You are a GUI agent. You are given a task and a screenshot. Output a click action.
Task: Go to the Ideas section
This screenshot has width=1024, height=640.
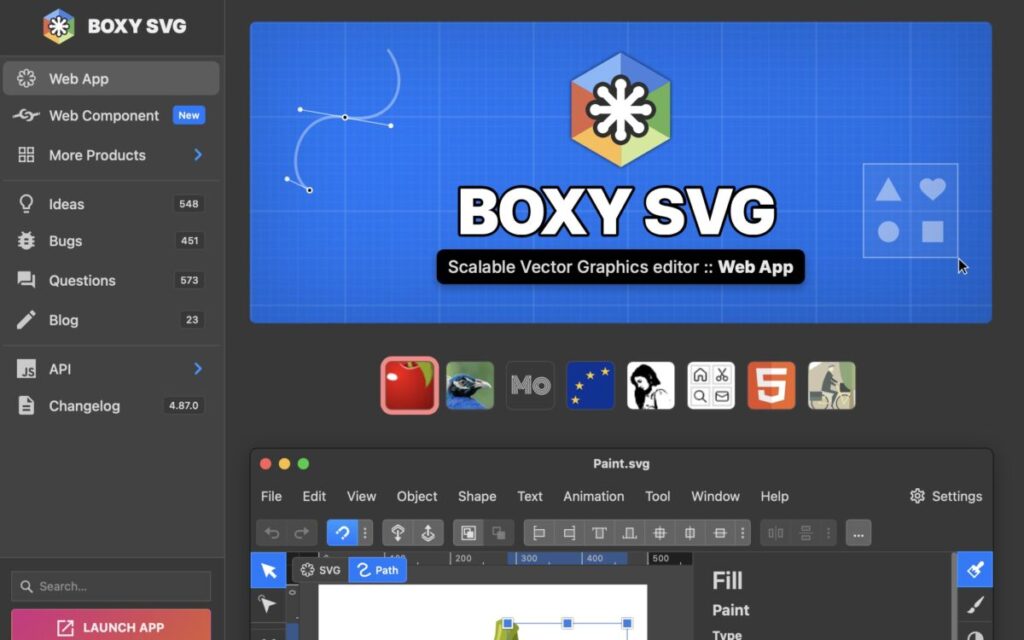67,204
